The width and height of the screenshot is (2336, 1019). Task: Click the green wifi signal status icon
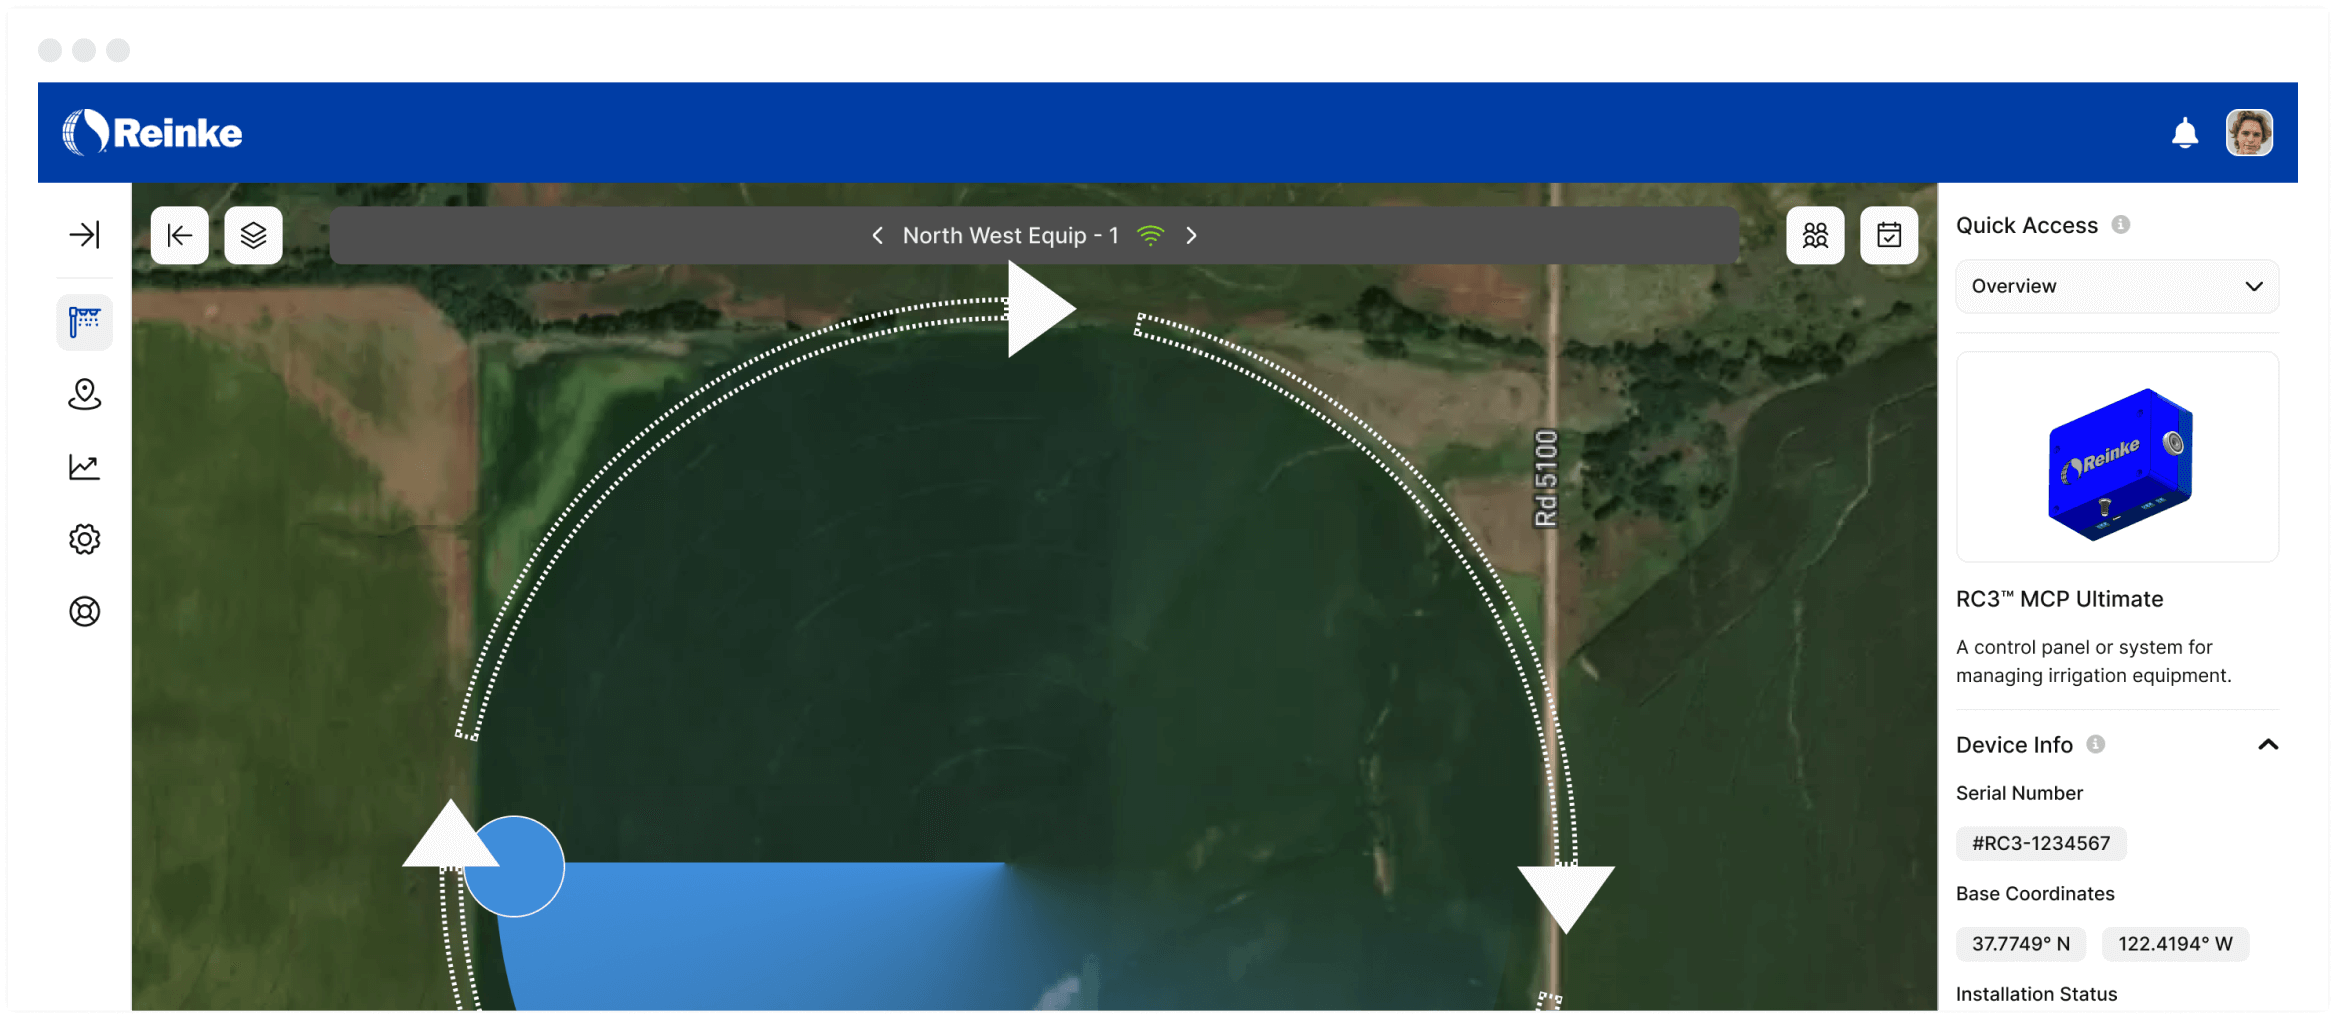pos(1151,235)
